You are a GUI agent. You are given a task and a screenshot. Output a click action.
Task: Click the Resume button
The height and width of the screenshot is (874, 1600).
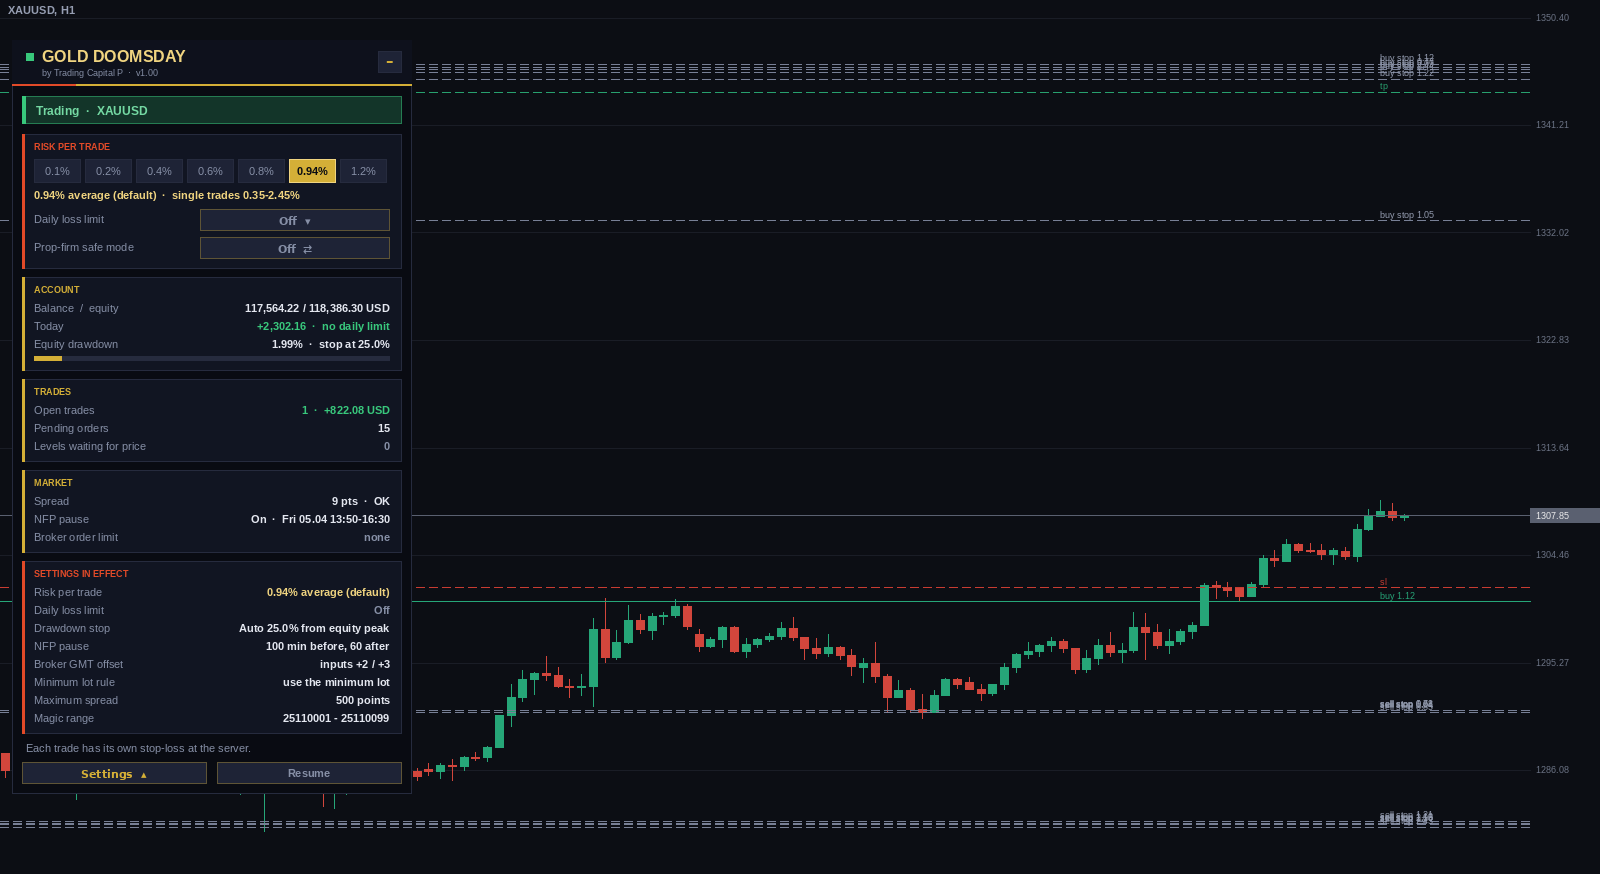tap(309, 773)
